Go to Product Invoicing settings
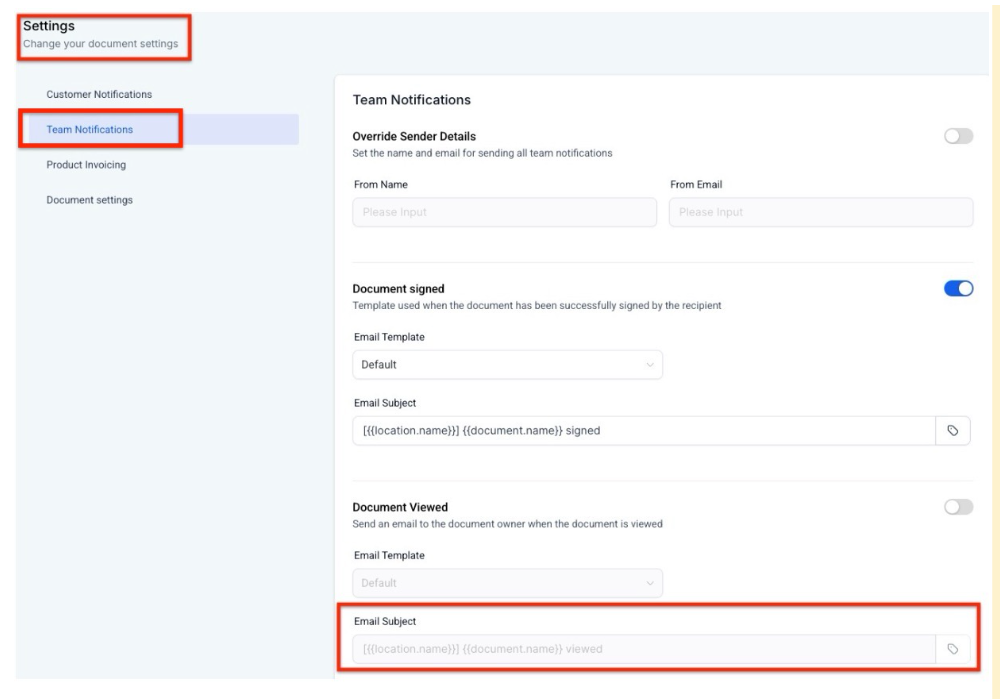The image size is (1000, 699). point(86,165)
